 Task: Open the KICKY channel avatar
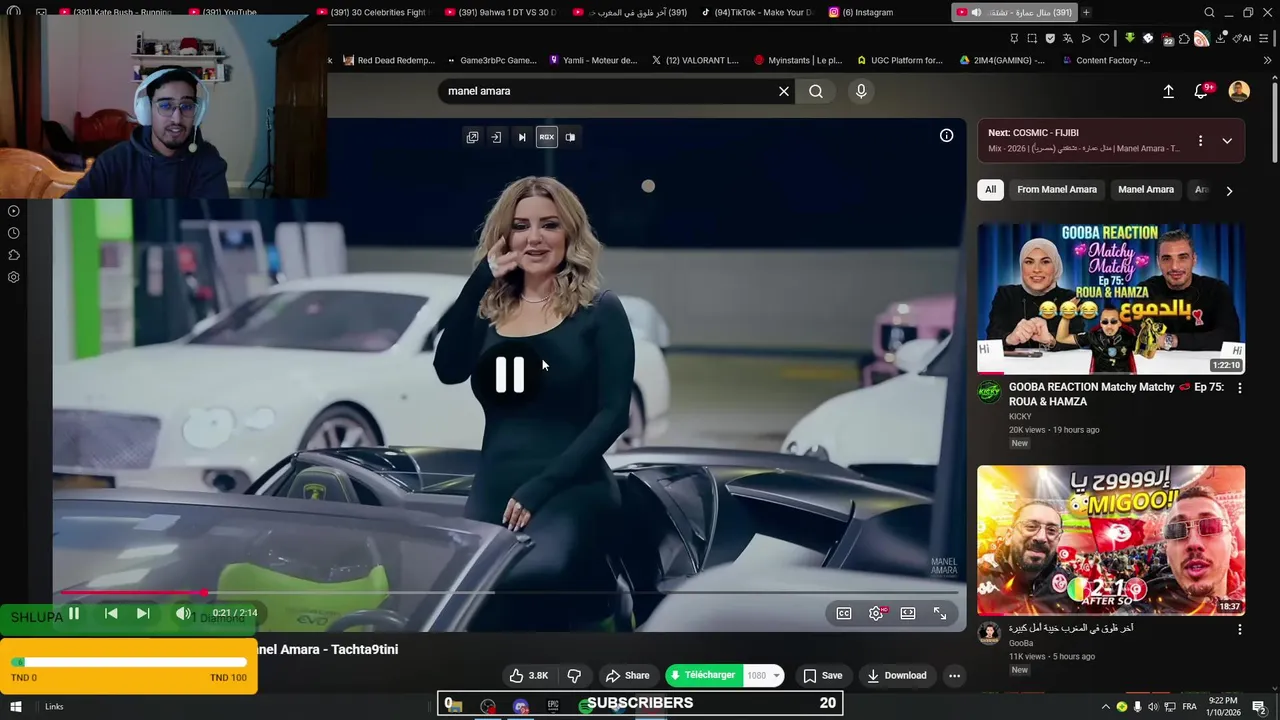(x=989, y=391)
